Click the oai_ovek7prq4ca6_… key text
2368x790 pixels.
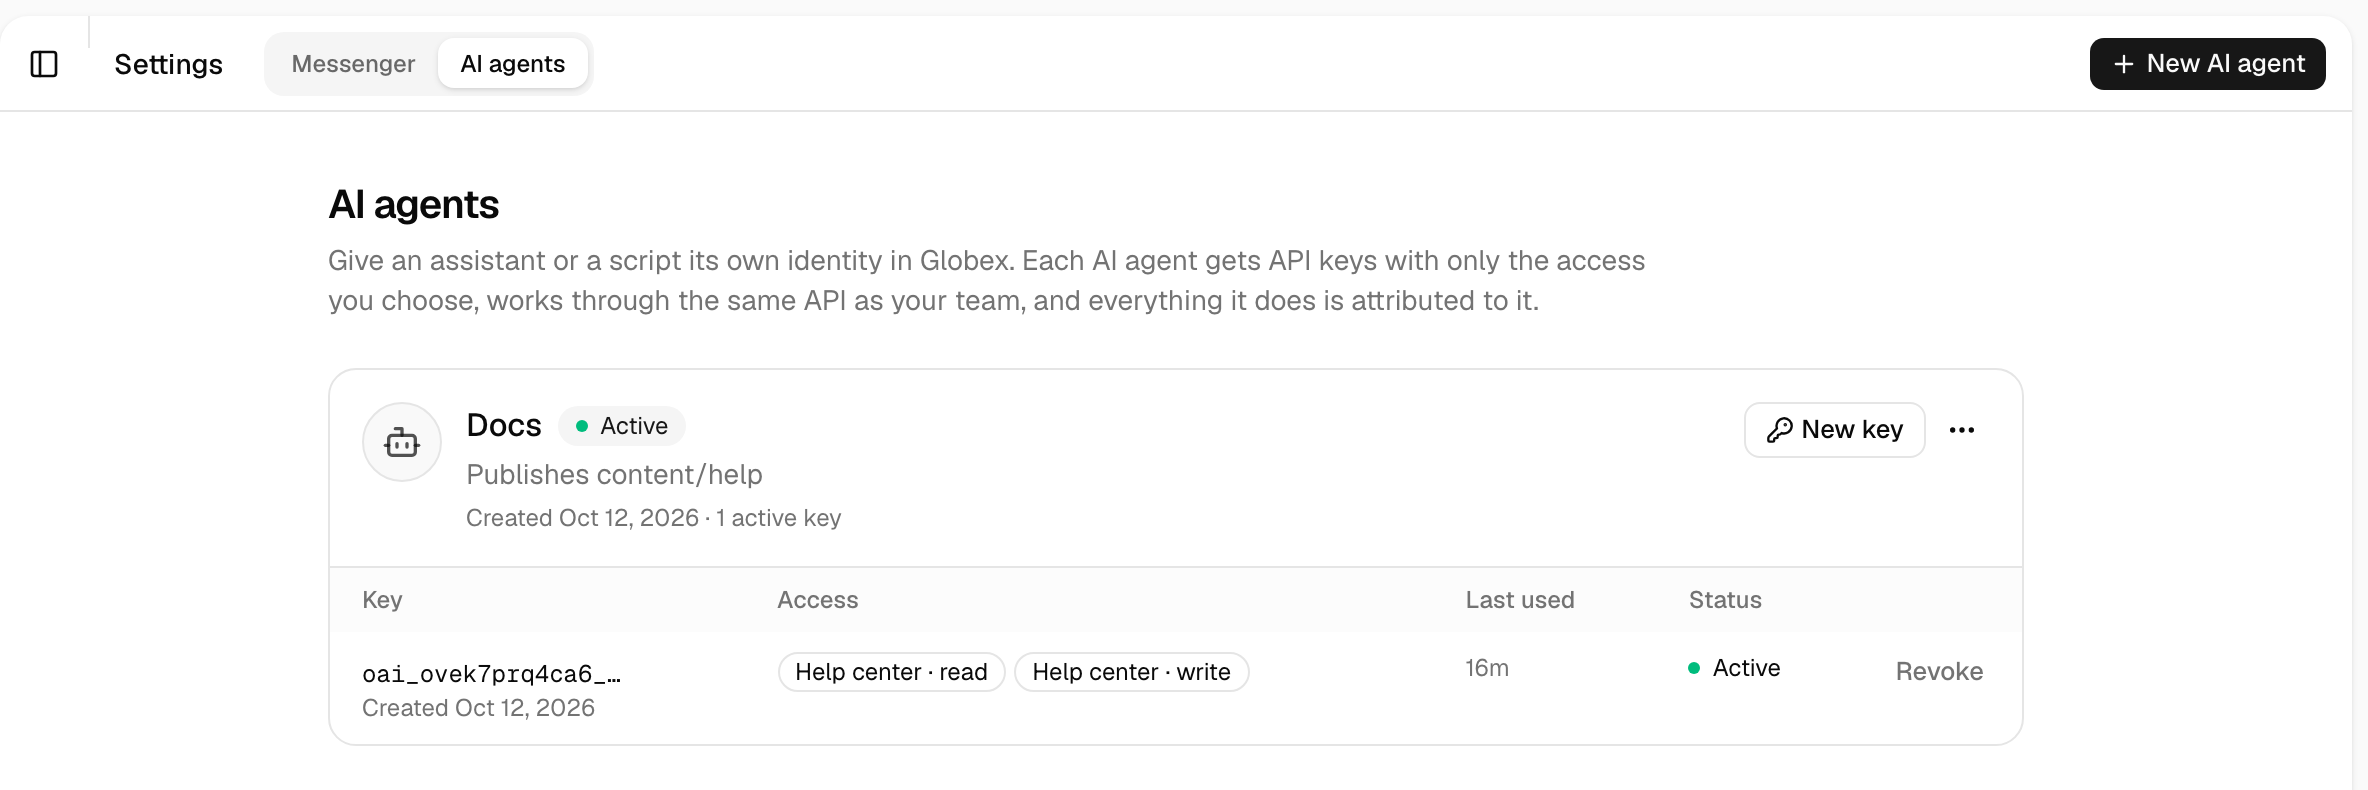click(x=491, y=674)
